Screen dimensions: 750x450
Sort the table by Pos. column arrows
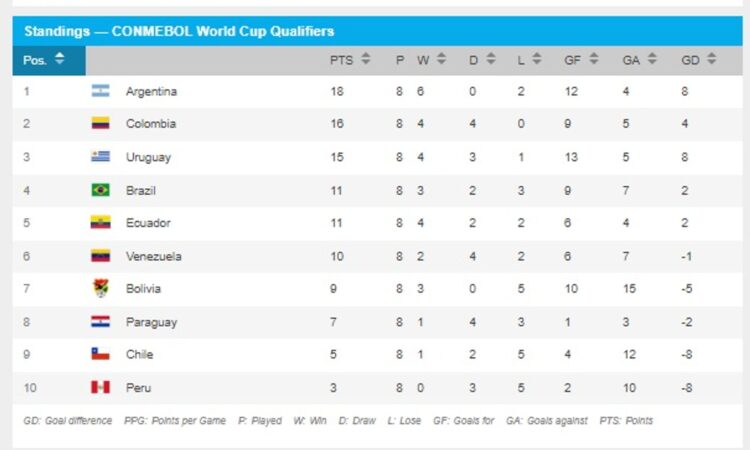click(x=59, y=58)
